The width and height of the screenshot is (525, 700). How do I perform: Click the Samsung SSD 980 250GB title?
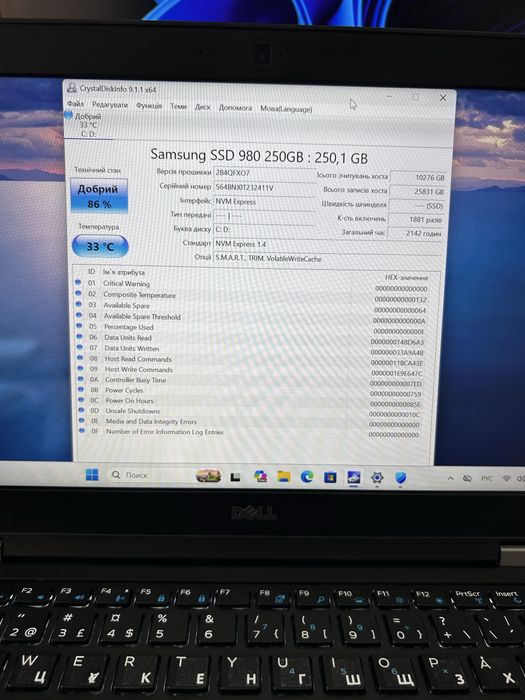point(259,156)
